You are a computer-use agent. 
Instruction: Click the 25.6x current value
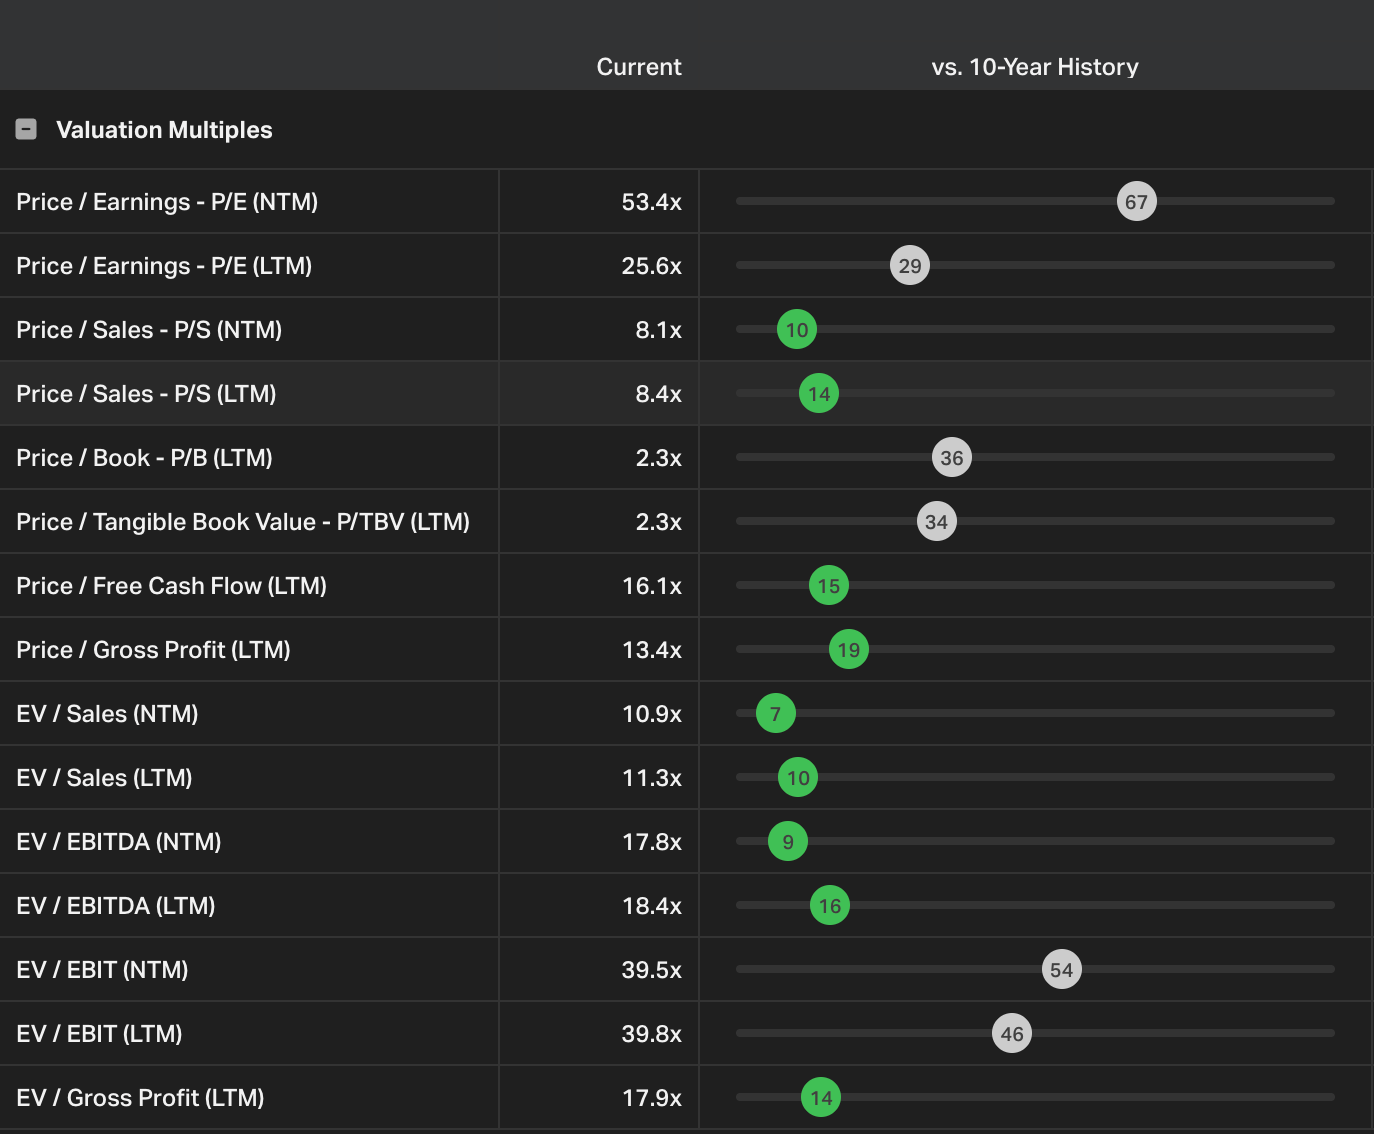coord(652,266)
